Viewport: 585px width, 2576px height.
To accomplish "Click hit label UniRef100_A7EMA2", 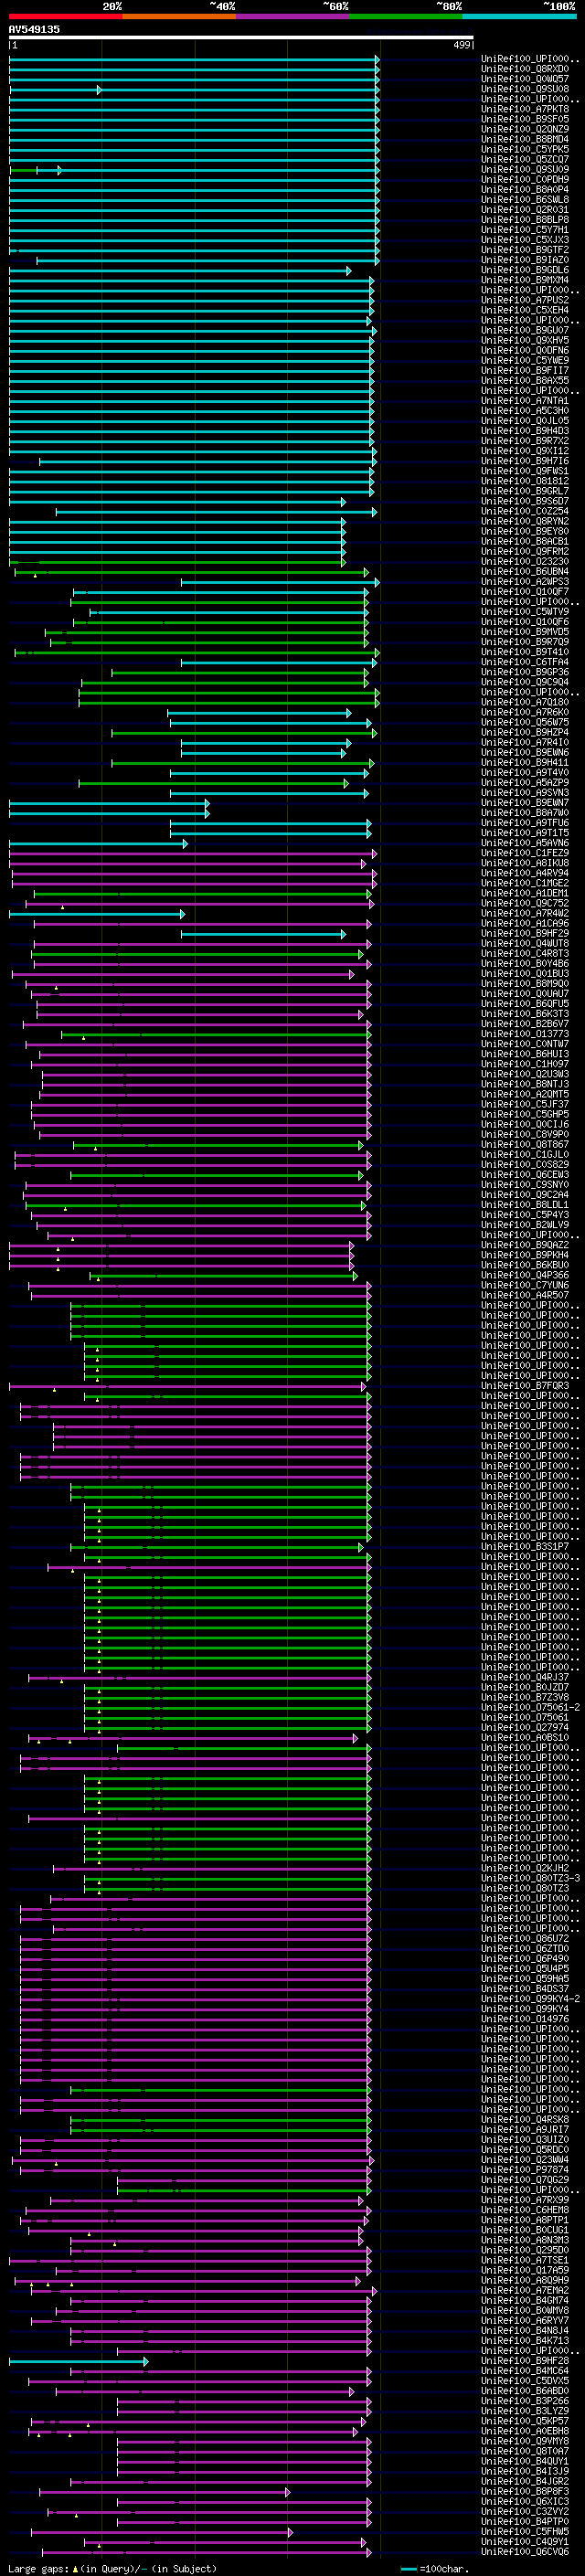I will click(x=525, y=2290).
